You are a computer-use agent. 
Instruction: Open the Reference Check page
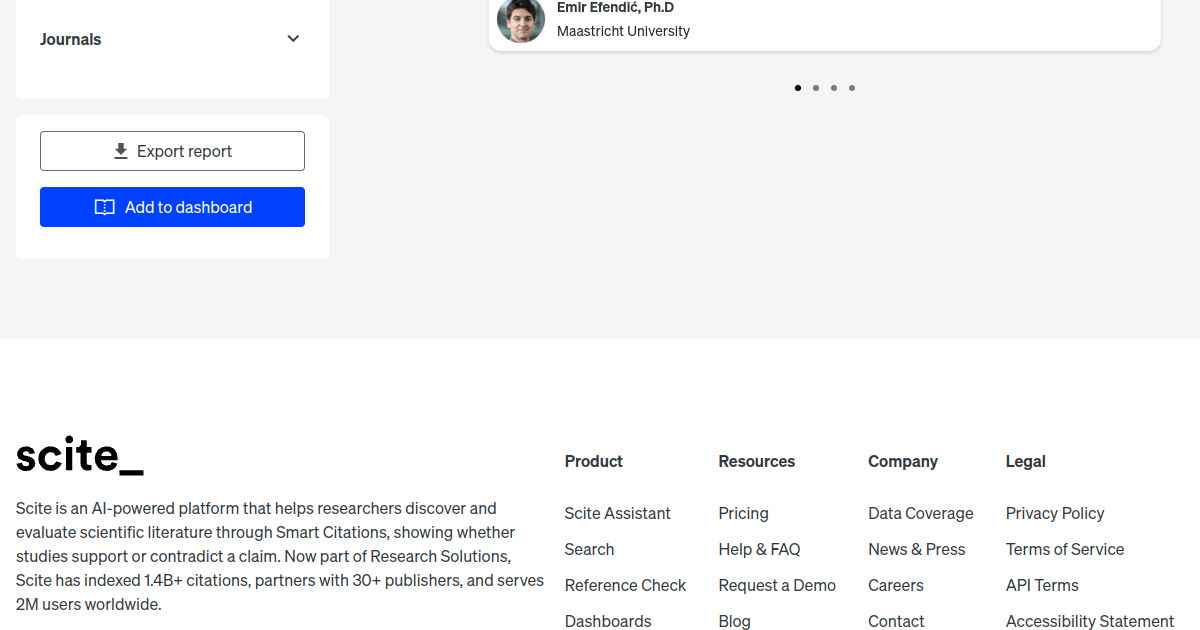point(625,585)
